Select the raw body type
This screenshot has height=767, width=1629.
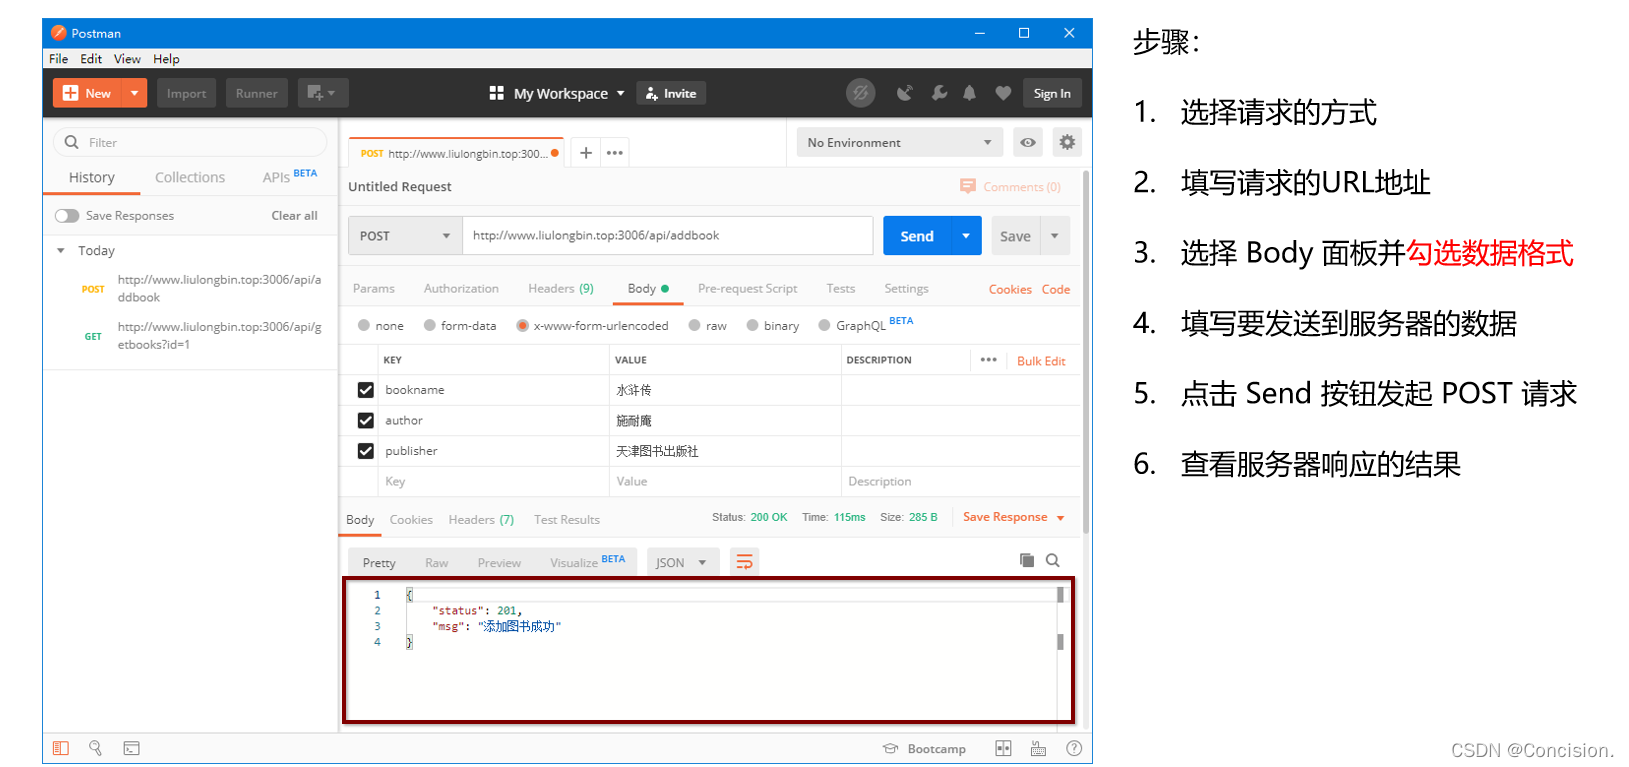694,325
